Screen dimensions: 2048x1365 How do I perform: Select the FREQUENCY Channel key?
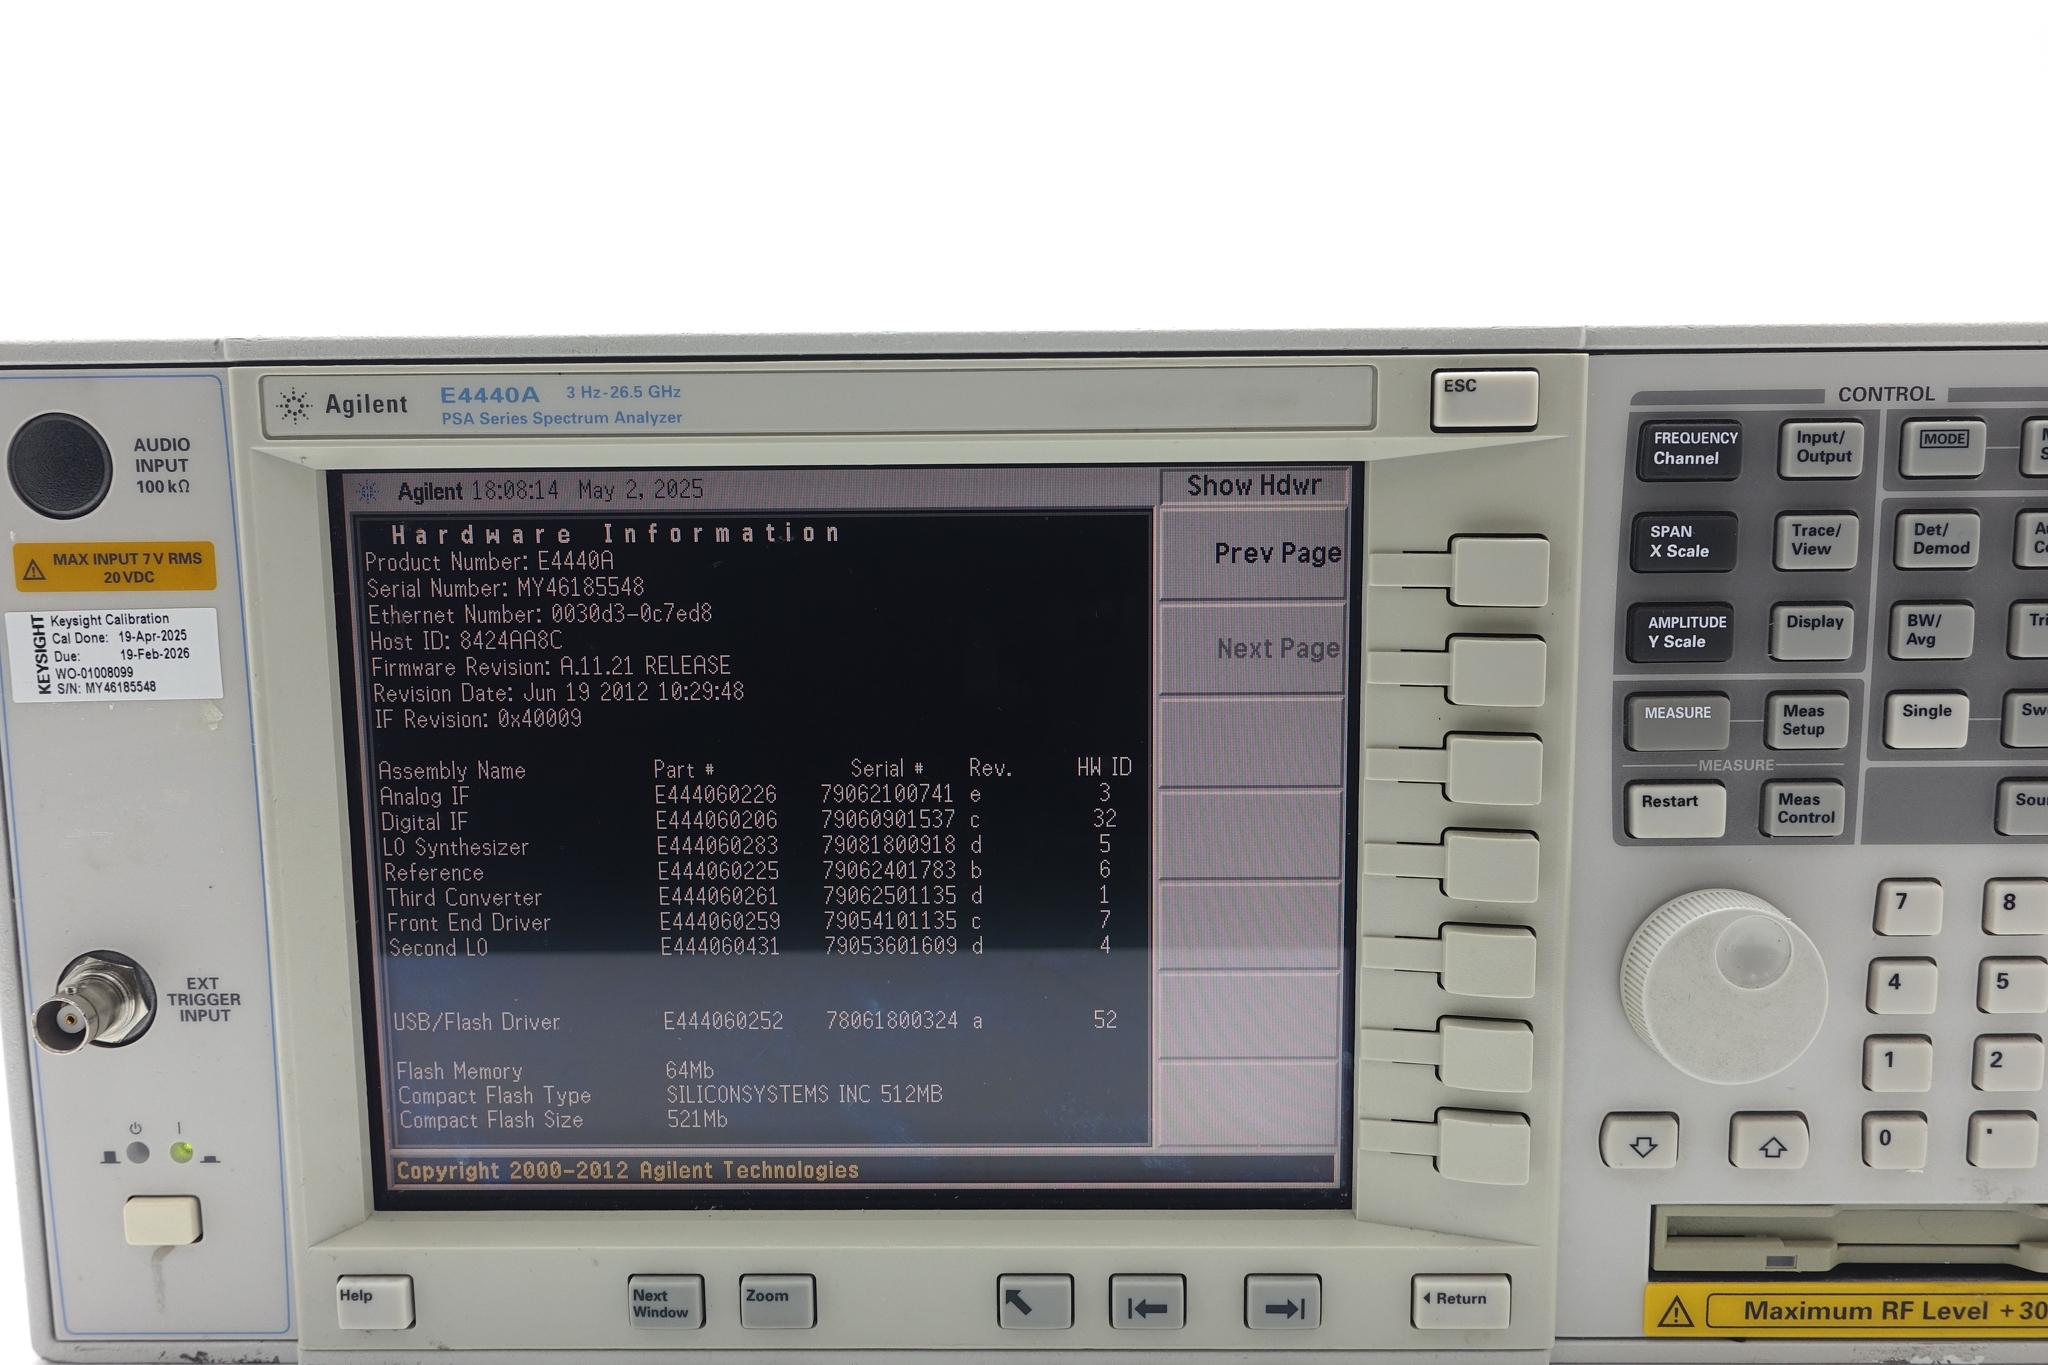coord(1689,449)
